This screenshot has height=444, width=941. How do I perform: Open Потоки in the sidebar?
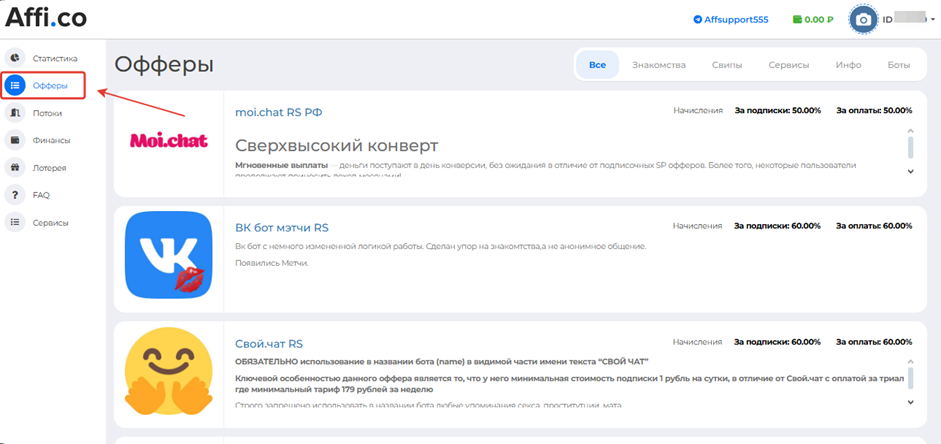[x=47, y=113]
